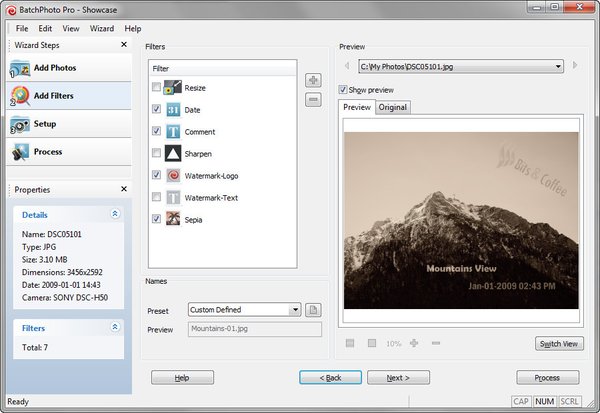This screenshot has width=600, height=413.
Task: Select the Setup wizard step icon
Action: coord(18,125)
